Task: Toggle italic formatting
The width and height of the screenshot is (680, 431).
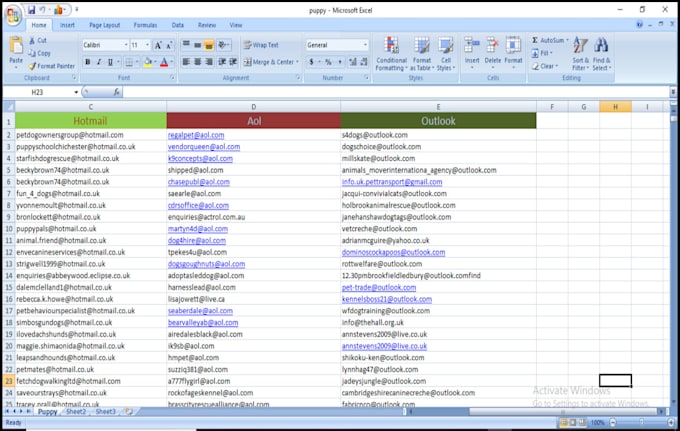Action: (99, 62)
